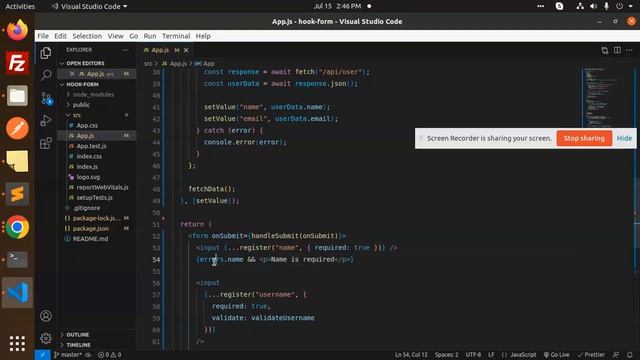Click Prettier status bar item

(x=591, y=355)
